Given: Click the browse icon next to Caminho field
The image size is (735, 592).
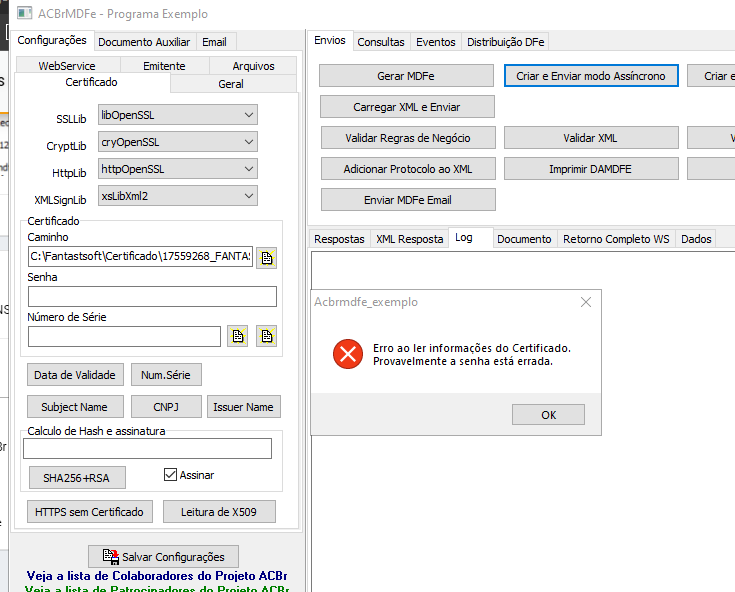Looking at the screenshot, I should [266, 257].
